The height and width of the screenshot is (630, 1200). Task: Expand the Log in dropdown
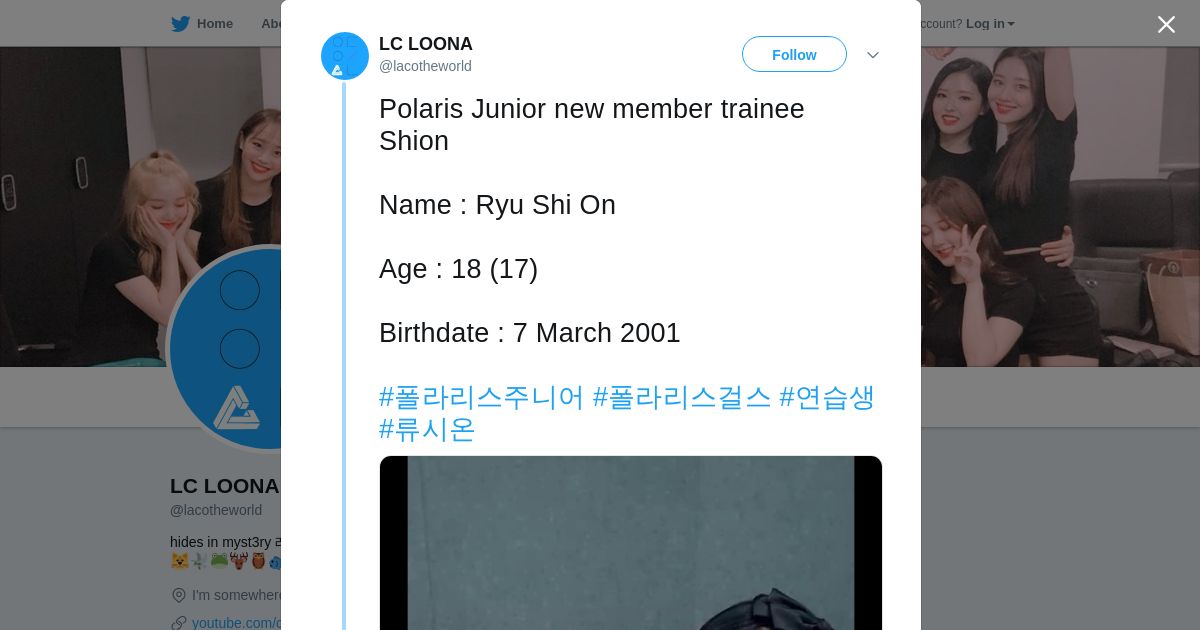(990, 24)
